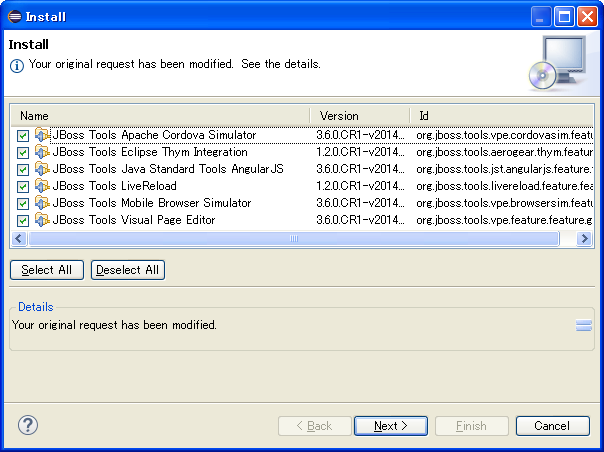Click feature icon for Eclipse Thym Integration
Screen dimensions: 604x452
coord(42,152)
